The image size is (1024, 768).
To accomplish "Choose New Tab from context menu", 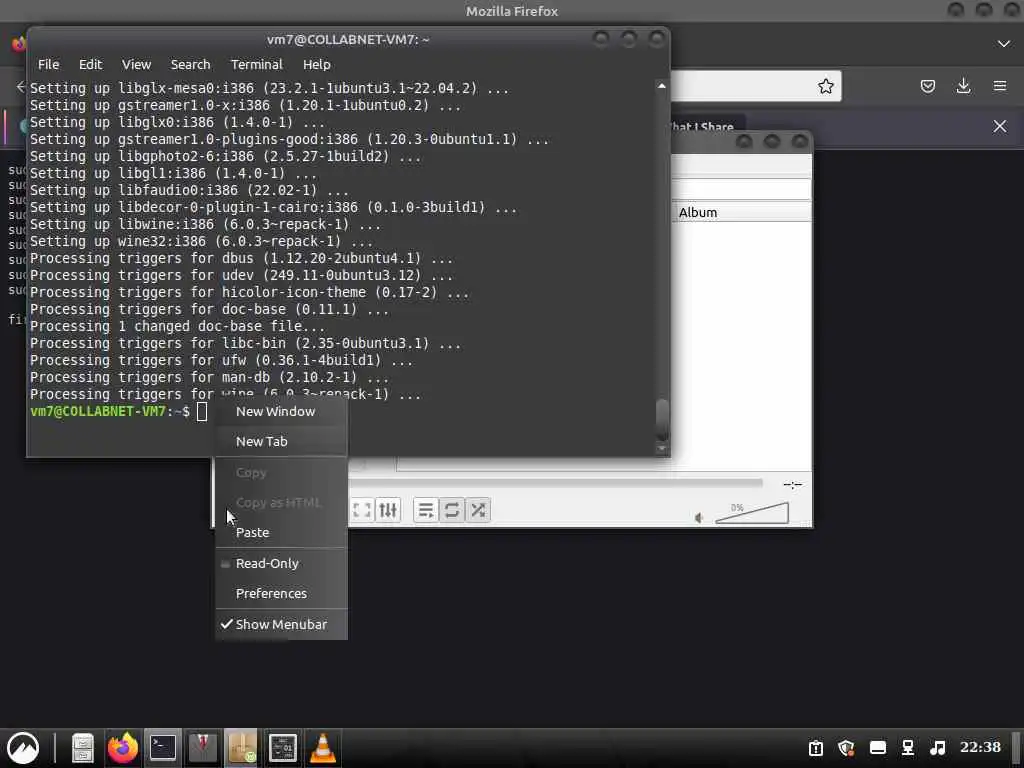I will pyautogui.click(x=281, y=441).
